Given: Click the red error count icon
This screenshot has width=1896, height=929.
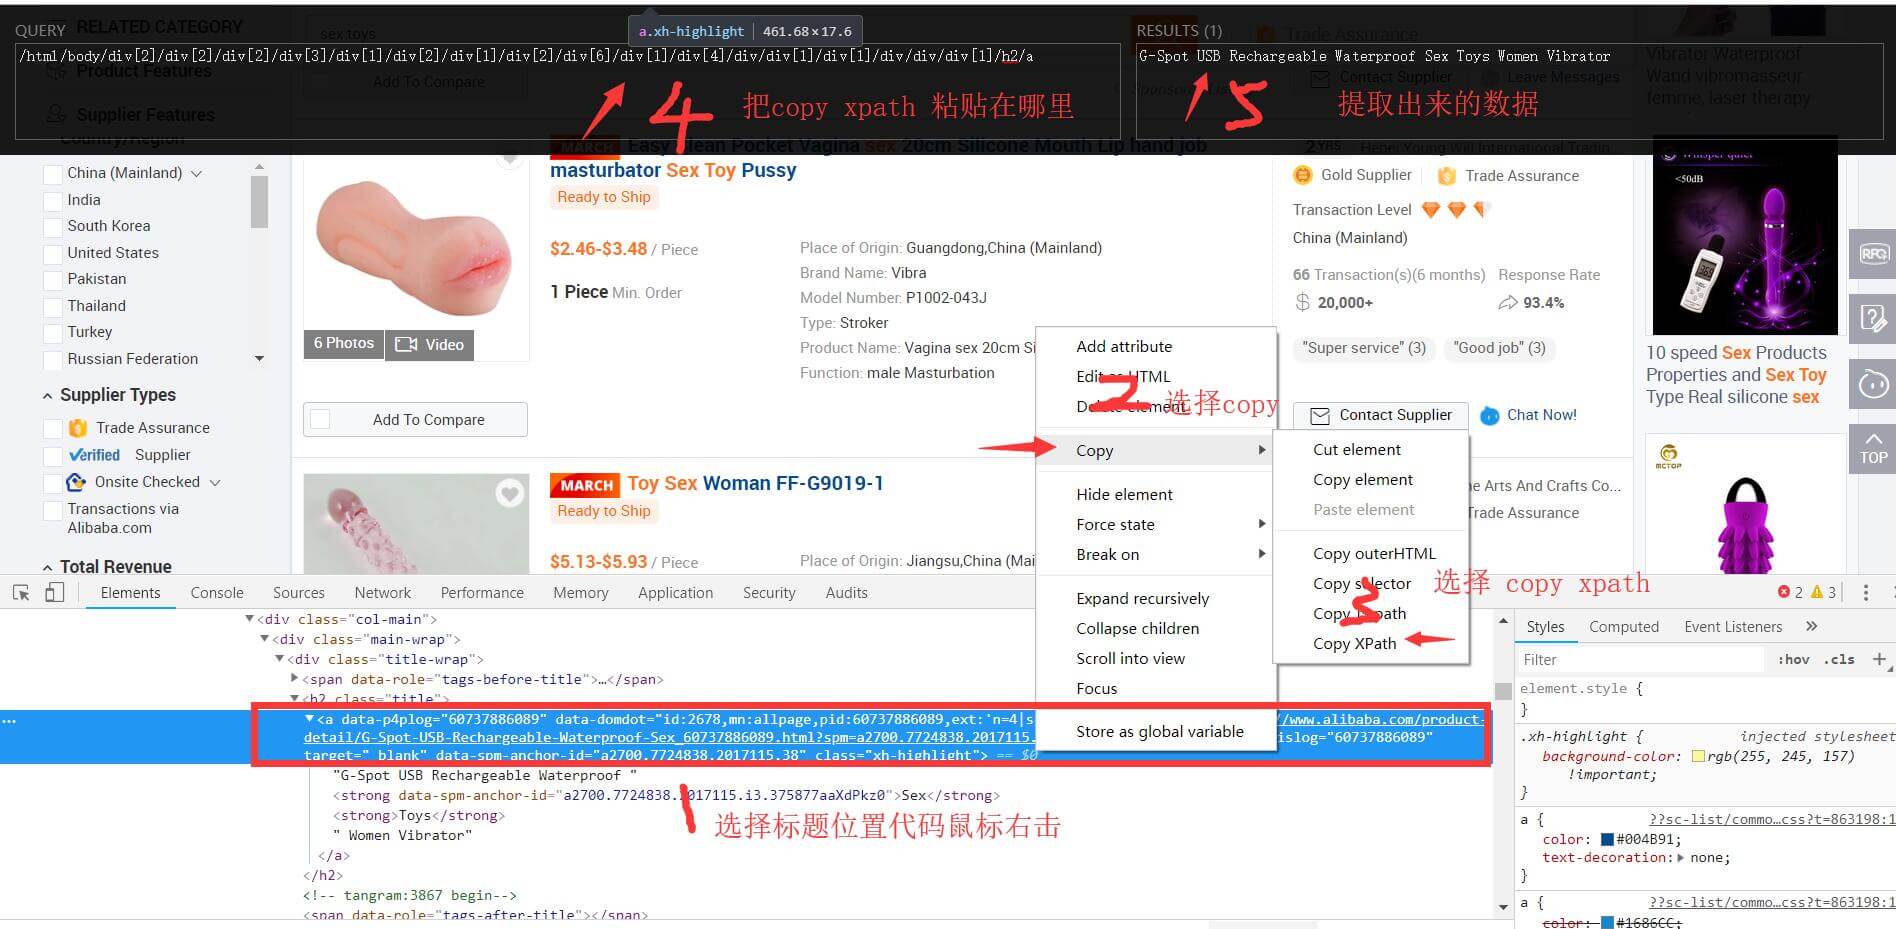Looking at the screenshot, I should tap(1784, 593).
